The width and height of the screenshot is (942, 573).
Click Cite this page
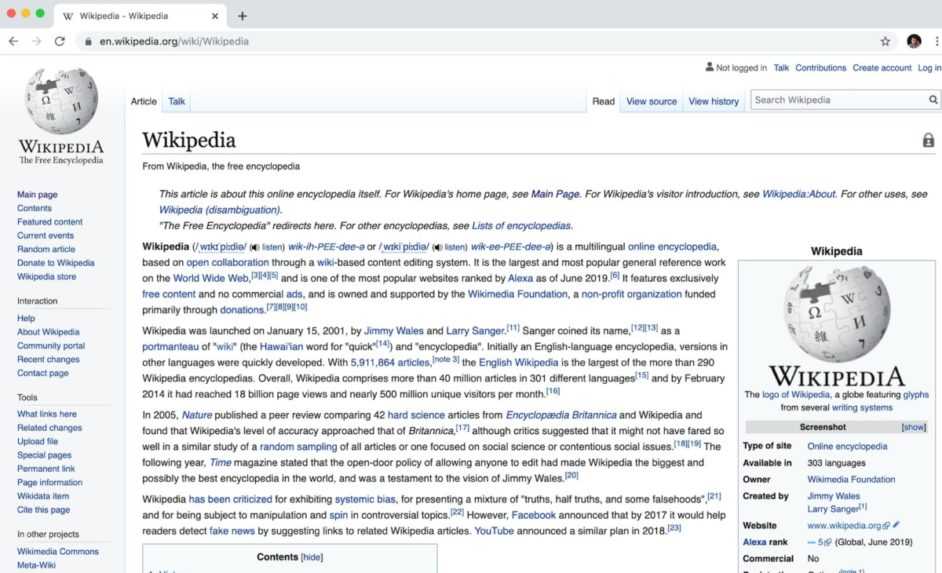click(x=43, y=510)
